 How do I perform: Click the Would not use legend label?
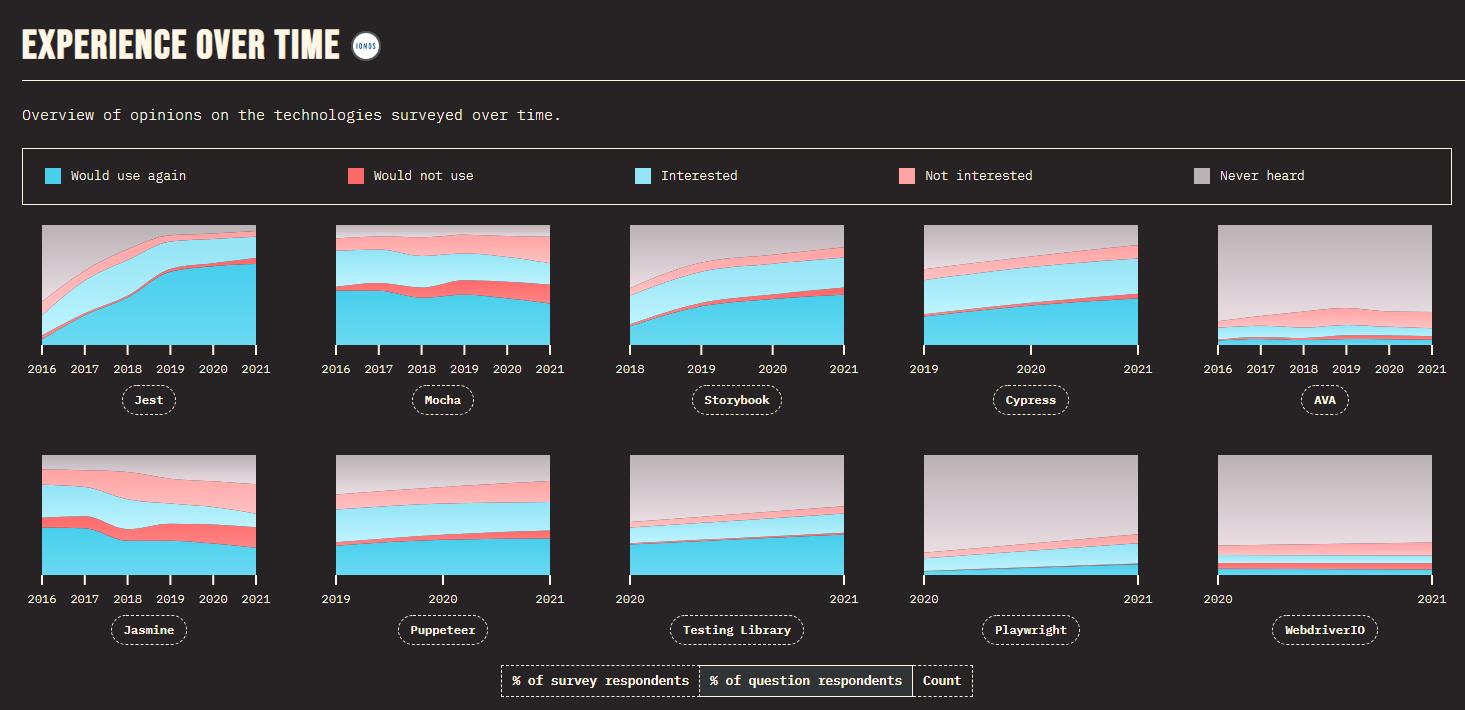423,176
